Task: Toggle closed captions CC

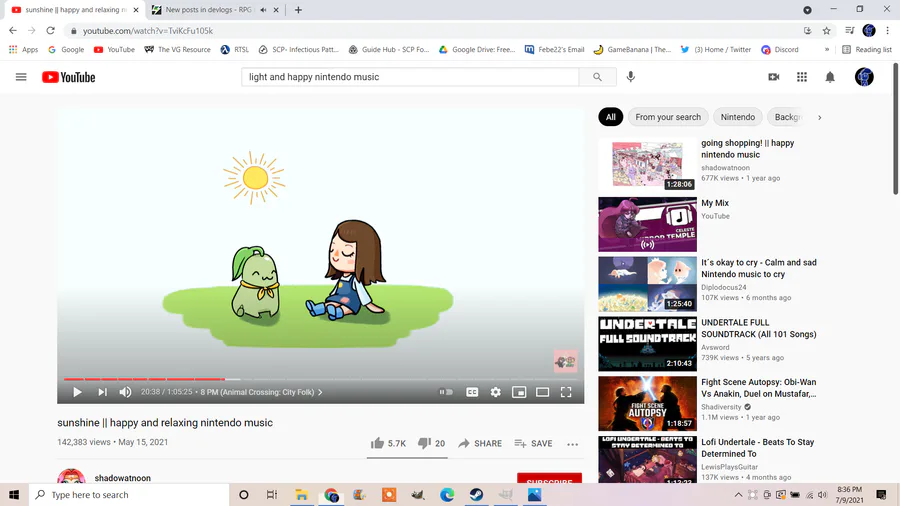Action: tap(472, 392)
